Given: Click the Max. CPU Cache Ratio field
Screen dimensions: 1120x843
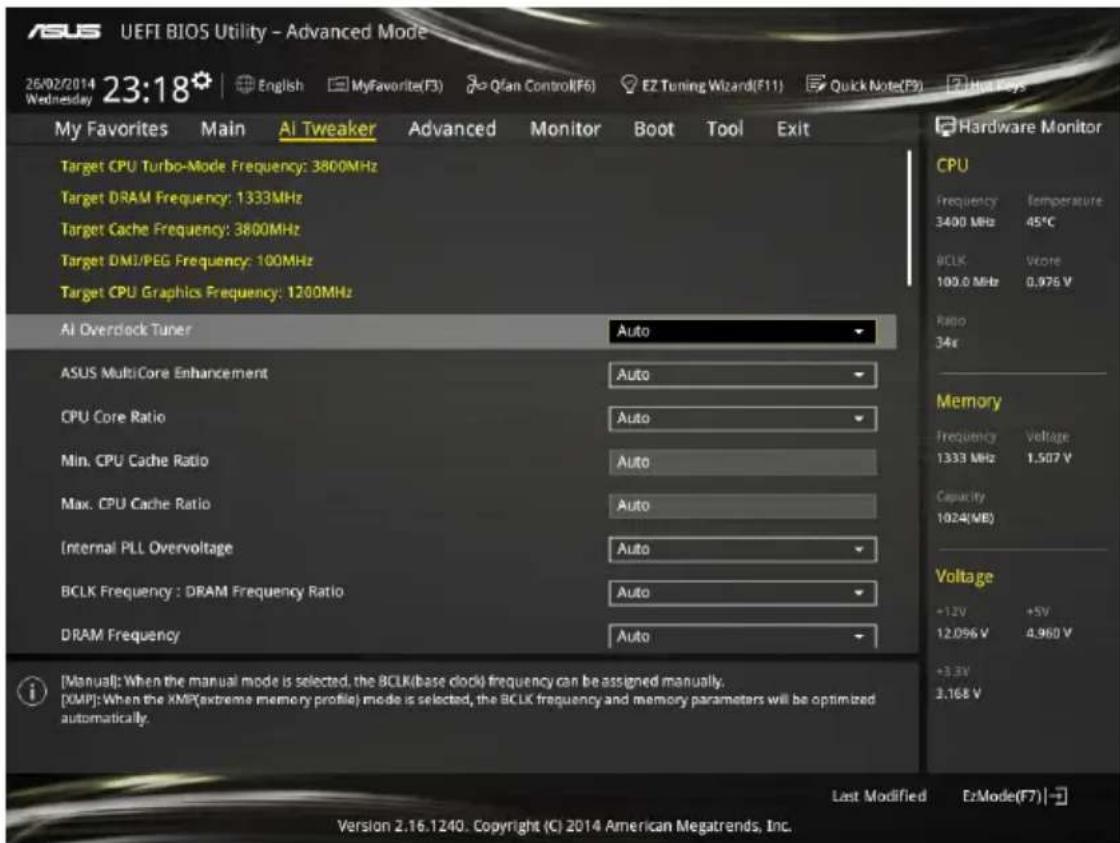Looking at the screenshot, I should [x=742, y=505].
